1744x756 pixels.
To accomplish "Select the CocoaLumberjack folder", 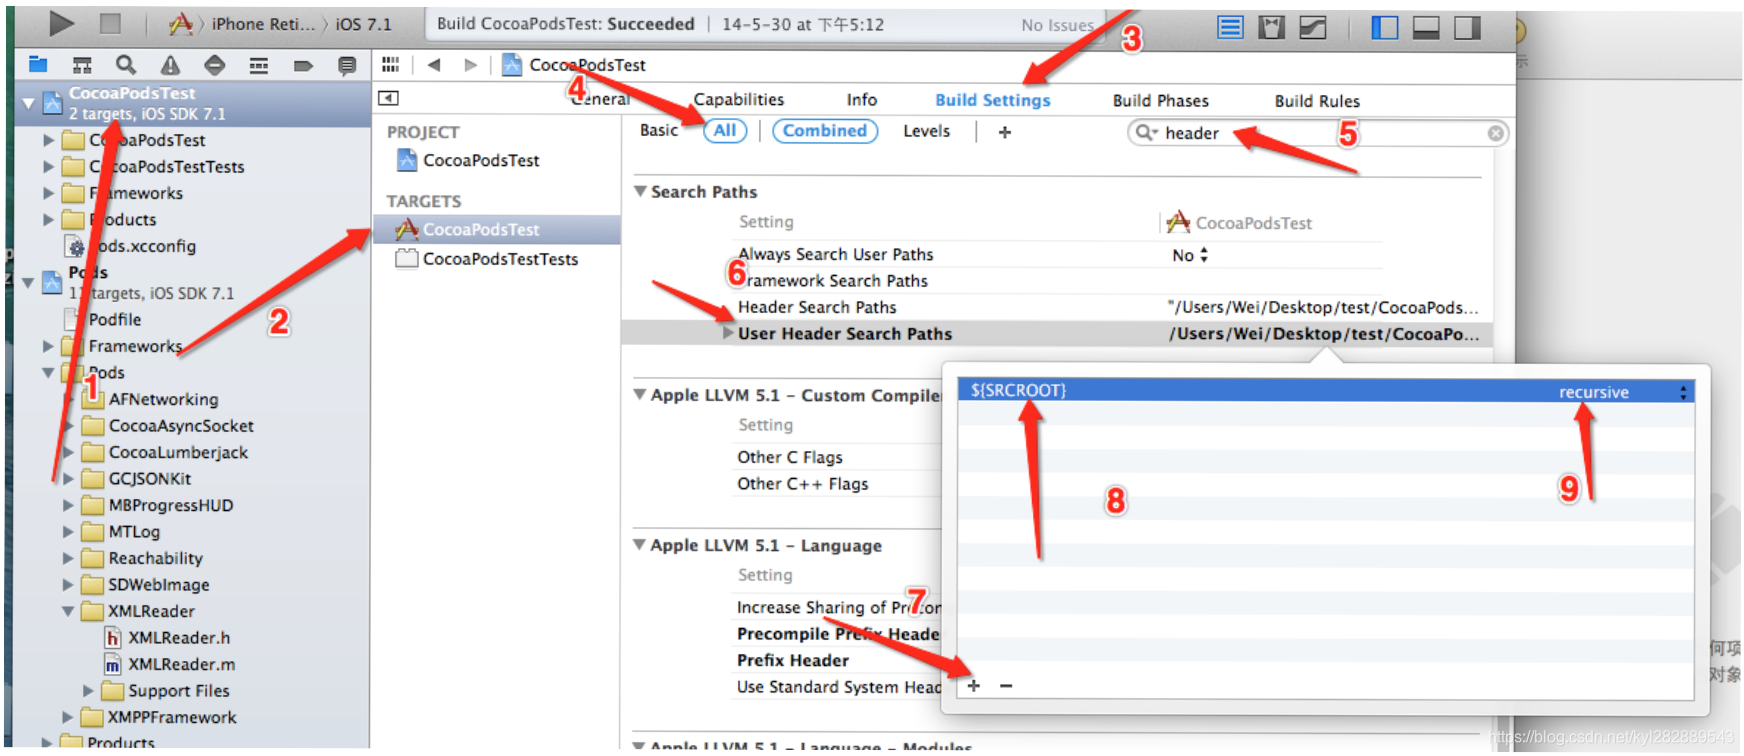I will pyautogui.click(x=165, y=452).
